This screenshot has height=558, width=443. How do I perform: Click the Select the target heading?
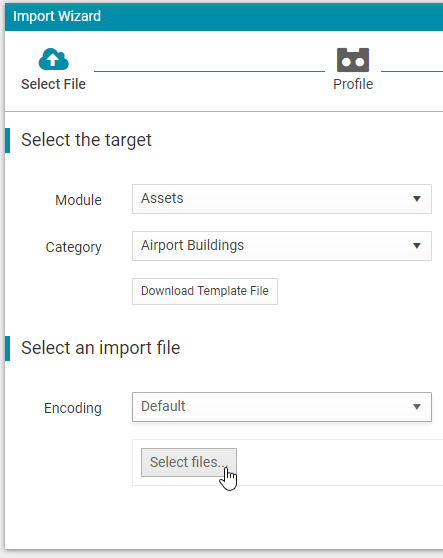(x=86, y=140)
